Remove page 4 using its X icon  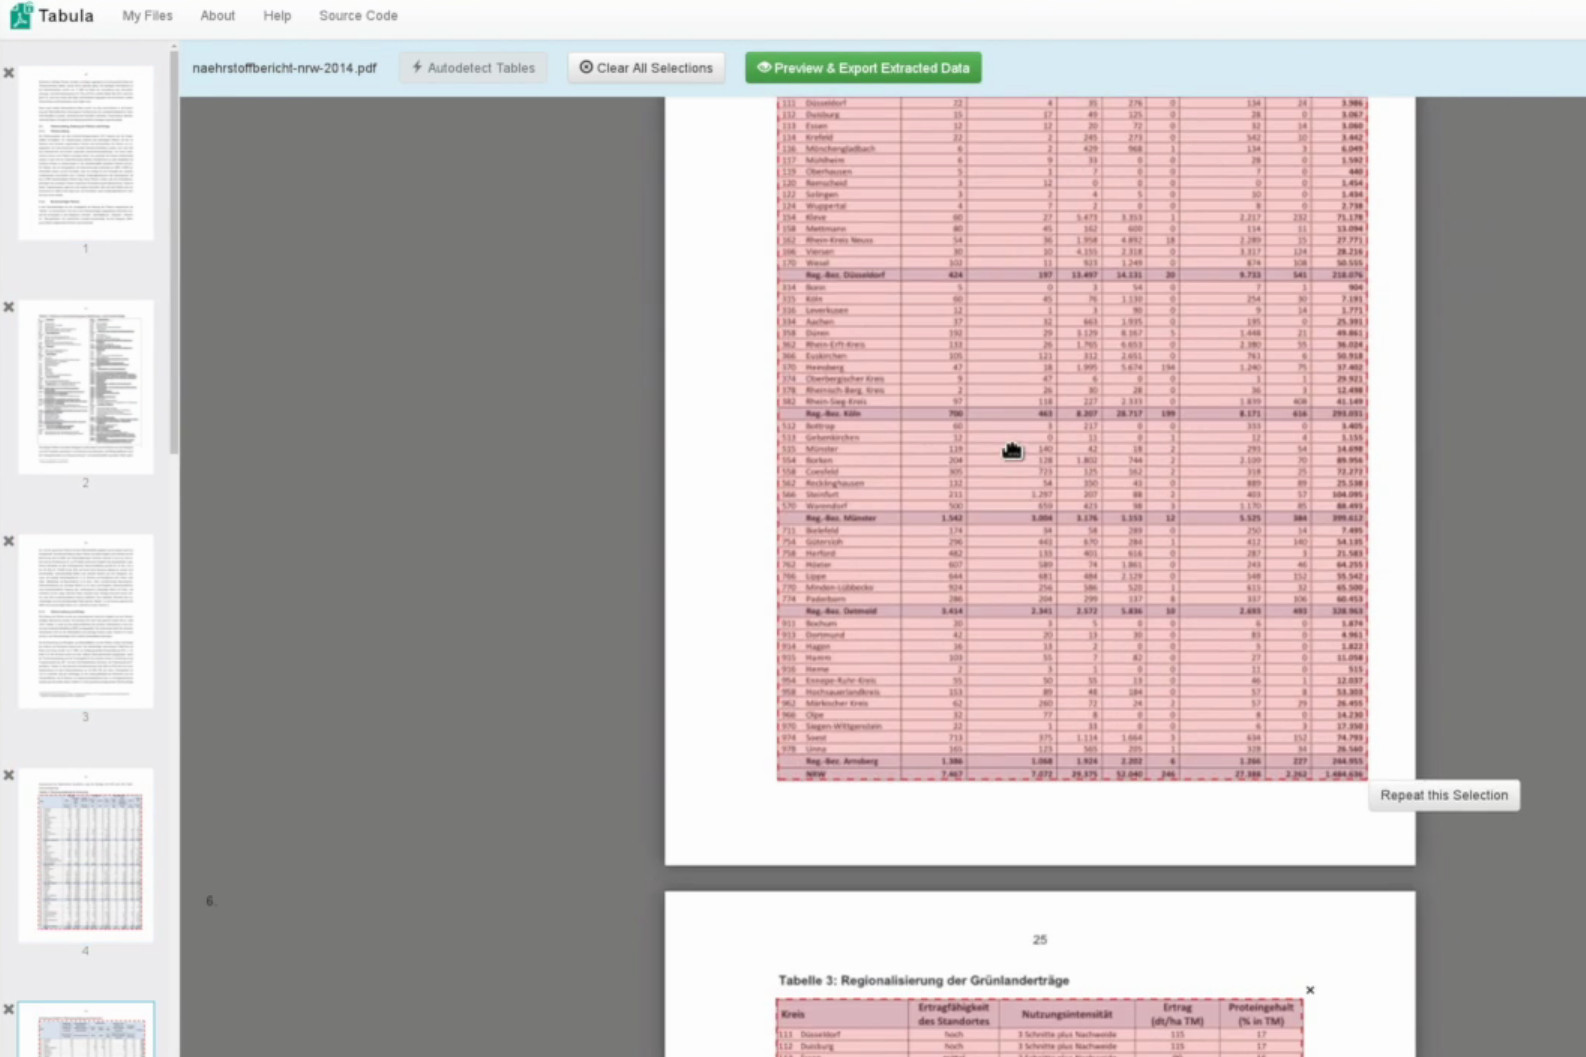coord(9,775)
